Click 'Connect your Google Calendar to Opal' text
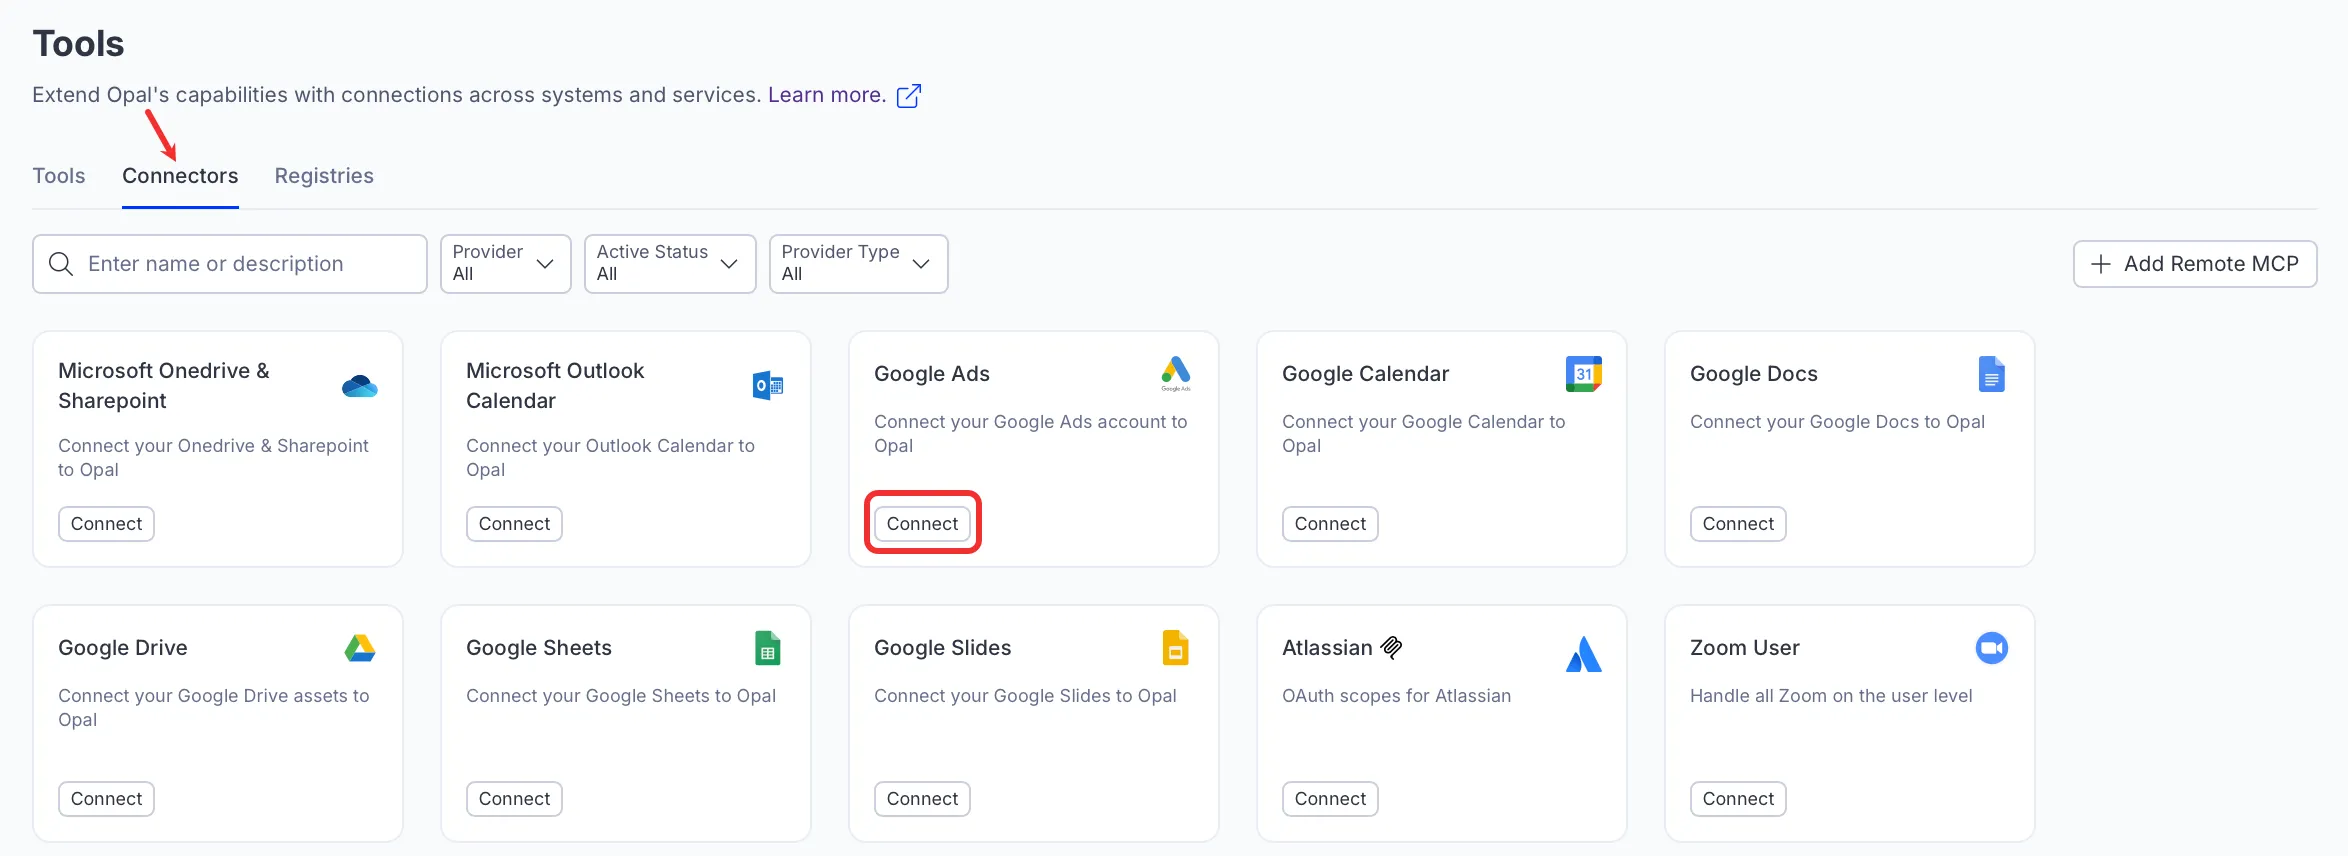The height and width of the screenshot is (856, 2348). (x=1423, y=434)
